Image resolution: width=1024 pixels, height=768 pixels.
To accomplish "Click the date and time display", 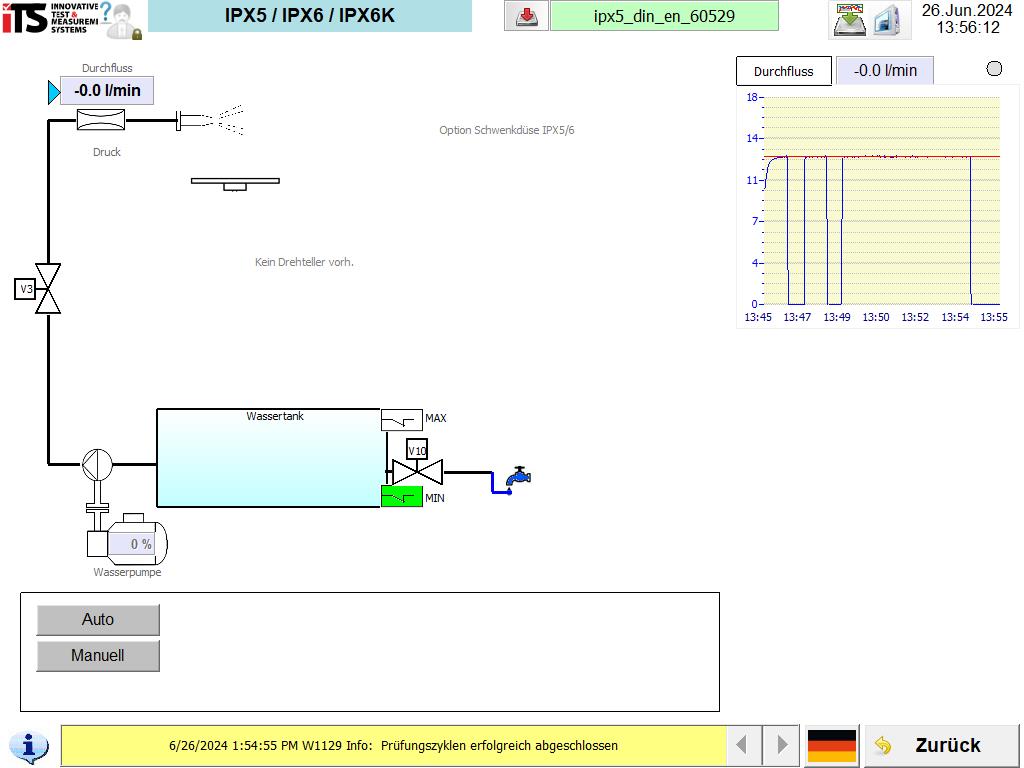I will [x=967, y=19].
